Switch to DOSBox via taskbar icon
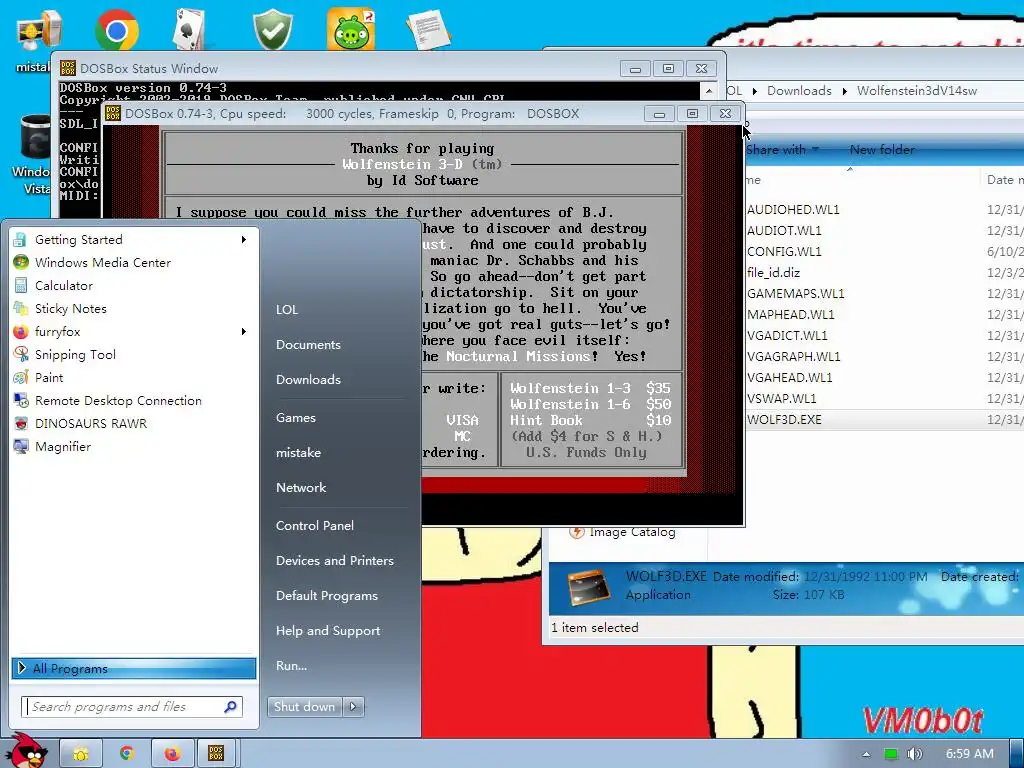This screenshot has width=1024, height=768. pyautogui.click(x=216, y=754)
